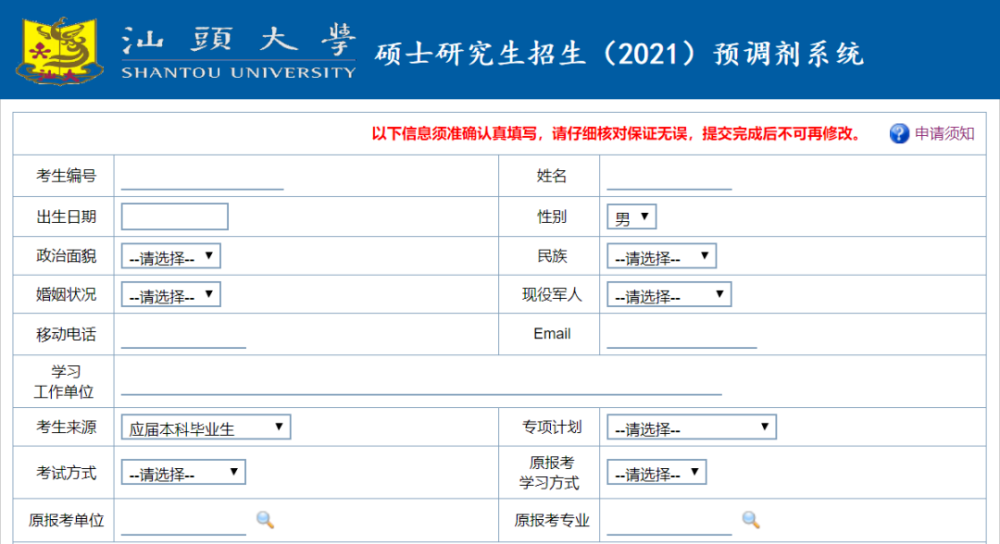Focus the 原报考专业 input field
1000x544 pixels.
[x=669, y=521]
